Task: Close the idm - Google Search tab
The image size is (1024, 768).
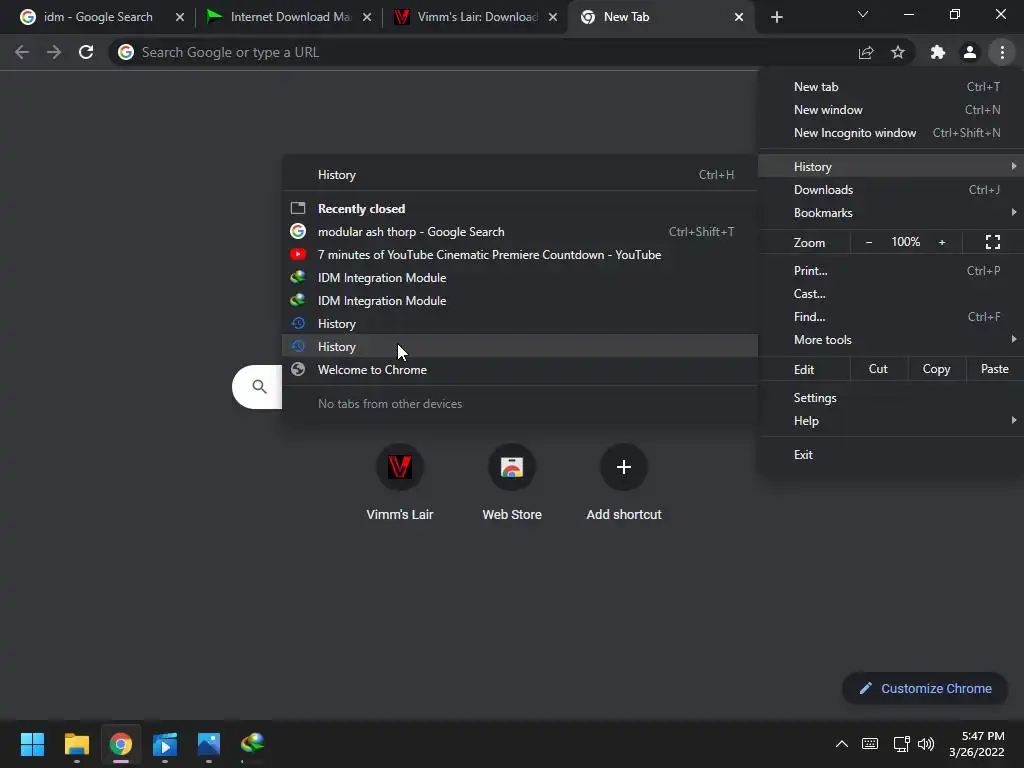Action: [180, 17]
